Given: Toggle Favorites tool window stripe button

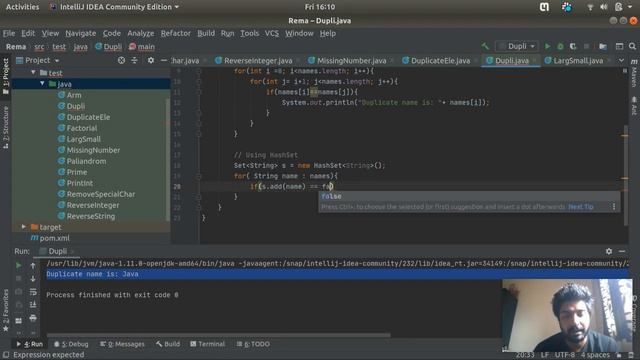Looking at the screenshot, I should (x=6, y=310).
